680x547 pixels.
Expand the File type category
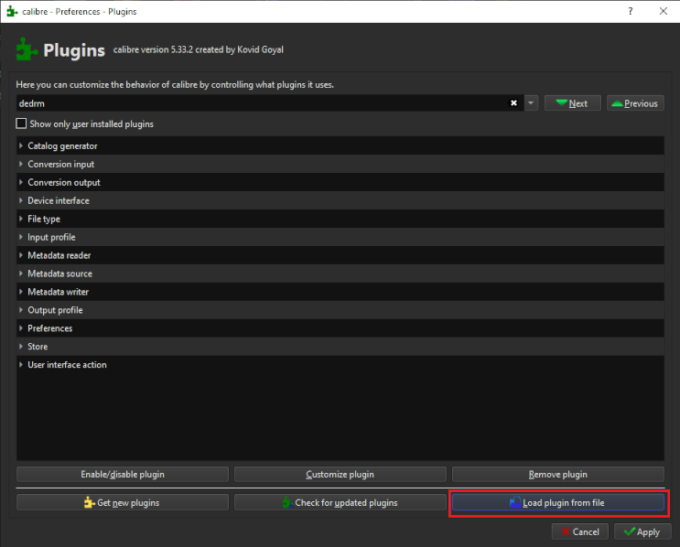click(x=21, y=219)
